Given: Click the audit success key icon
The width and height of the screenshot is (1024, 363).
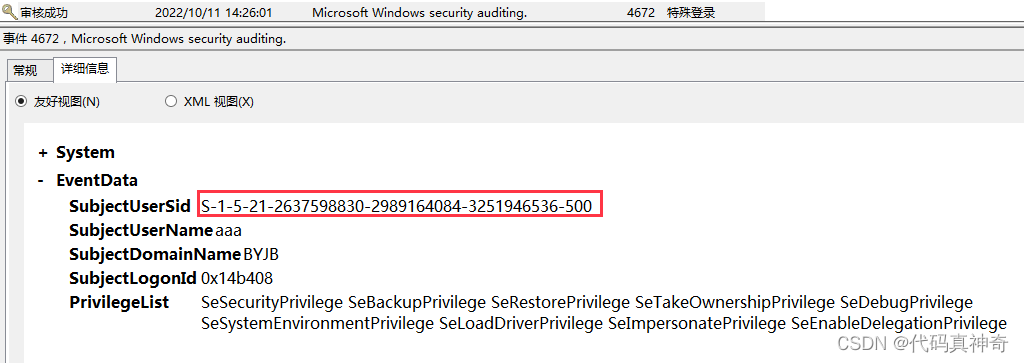Looking at the screenshot, I should click(10, 12).
